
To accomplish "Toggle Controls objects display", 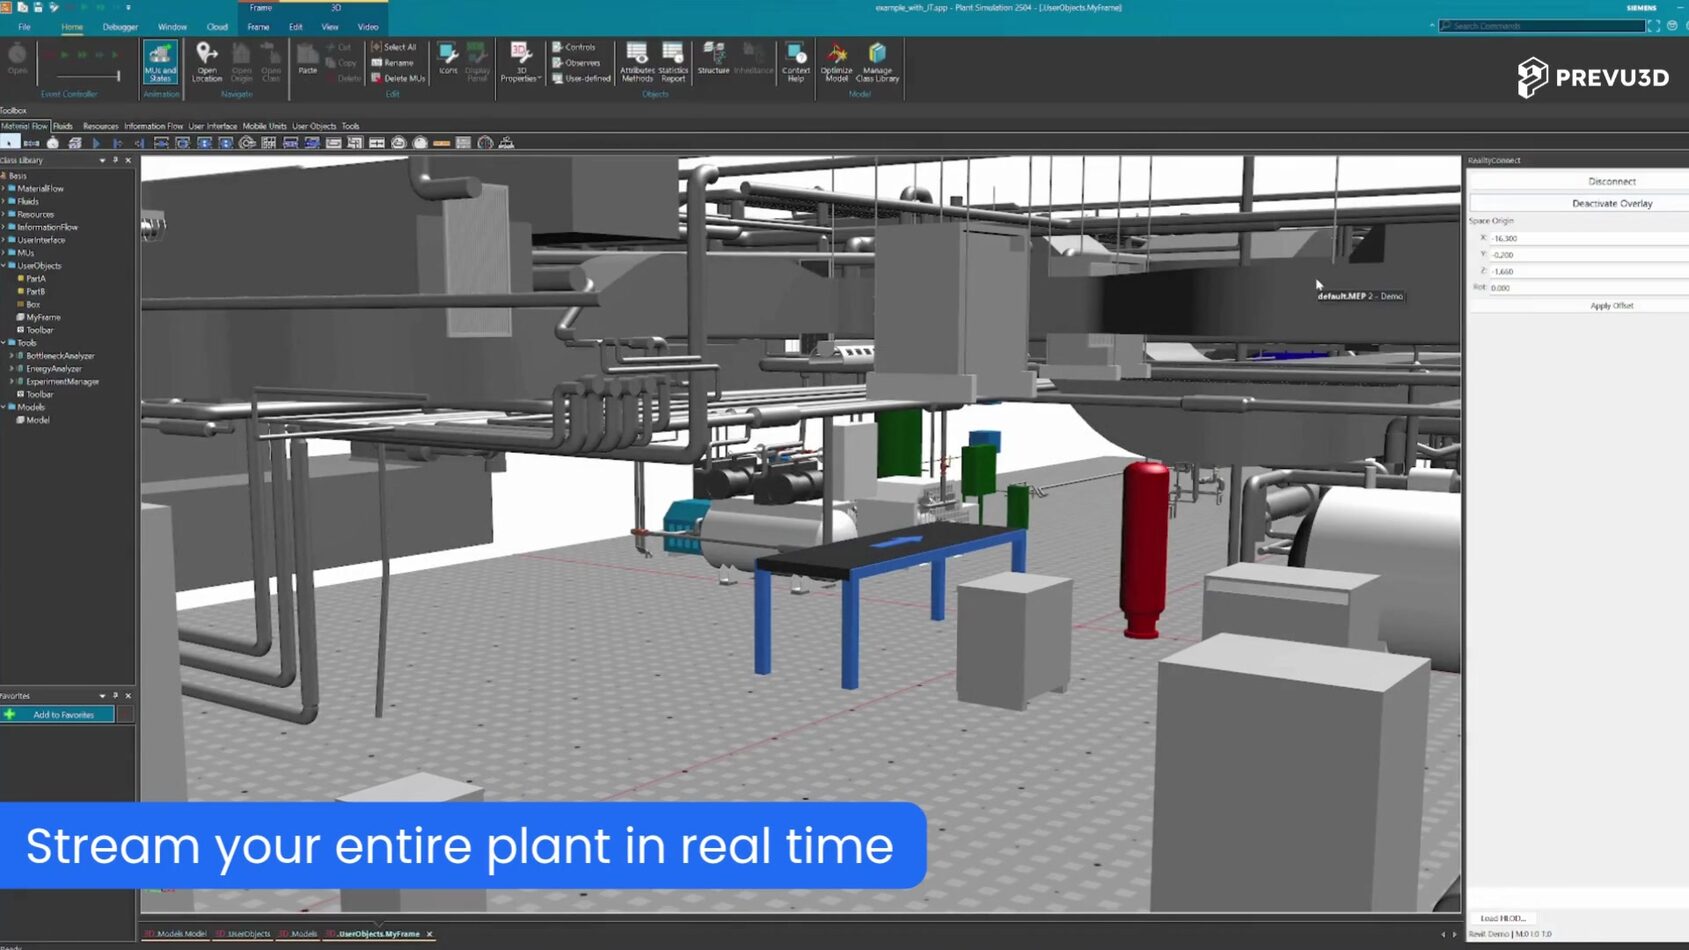I will click(x=574, y=47).
